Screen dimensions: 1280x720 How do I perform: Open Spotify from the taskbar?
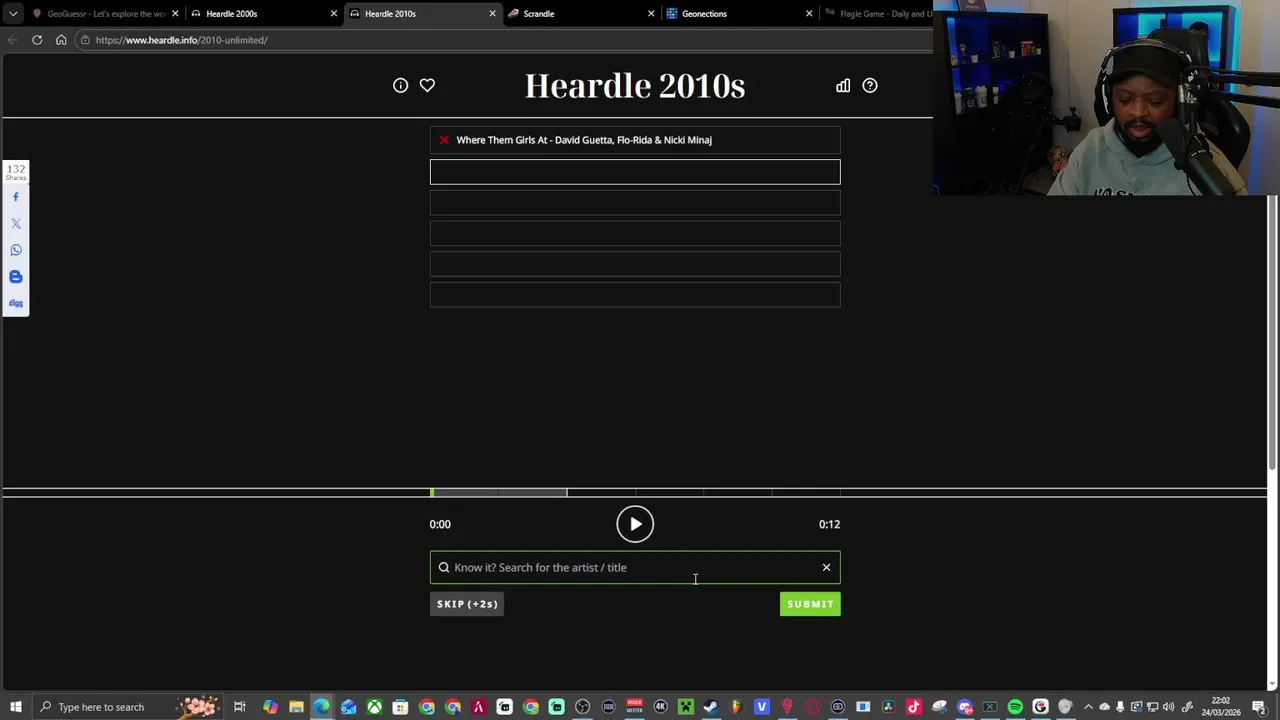pyautogui.click(x=1015, y=707)
